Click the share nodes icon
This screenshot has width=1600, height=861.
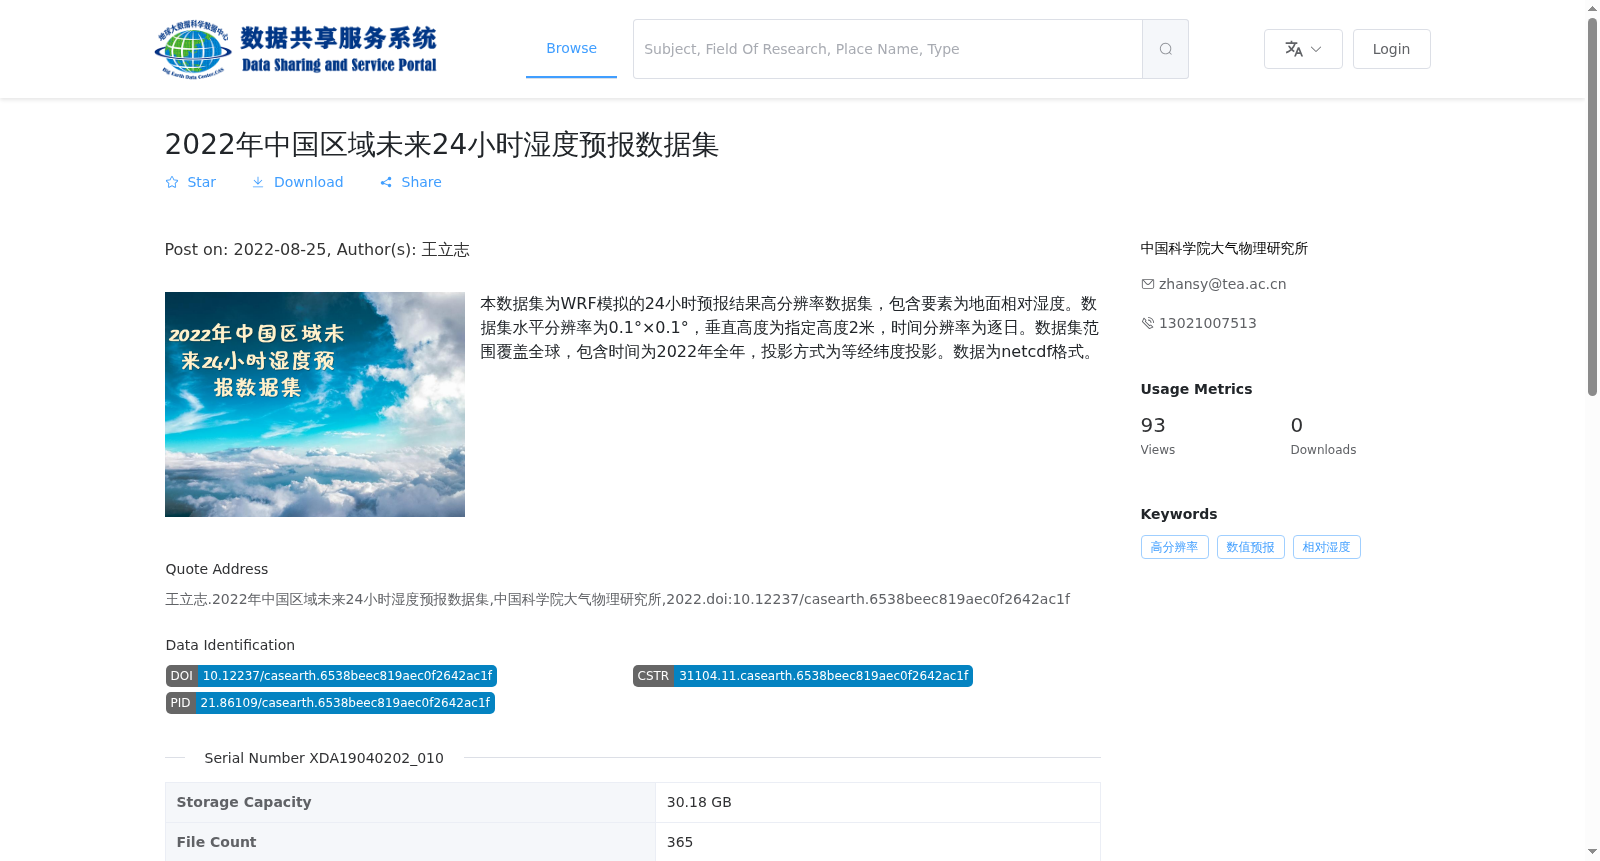tap(386, 182)
